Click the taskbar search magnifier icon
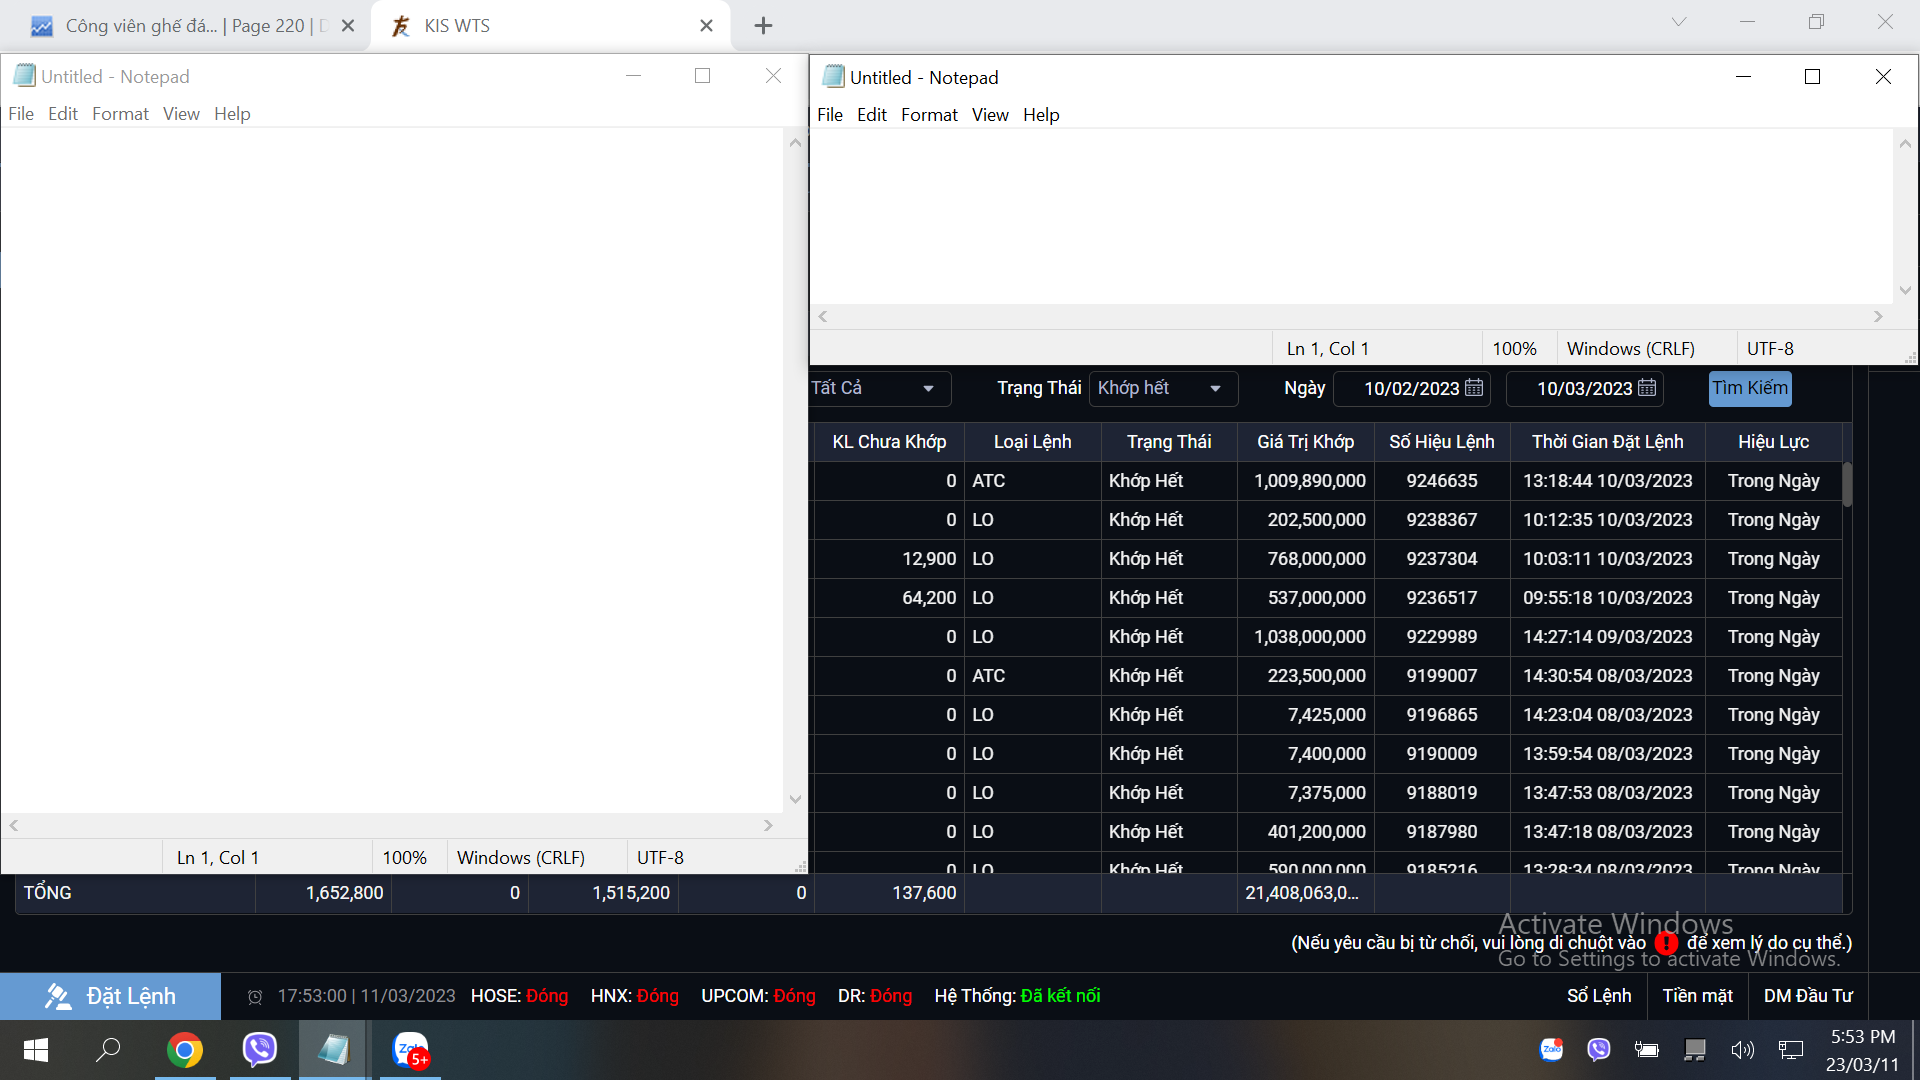Screen dimensions: 1920x1080 click(108, 1049)
